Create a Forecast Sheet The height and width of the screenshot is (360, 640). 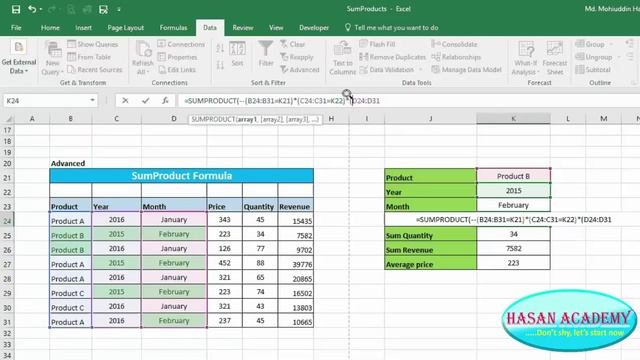(555, 58)
